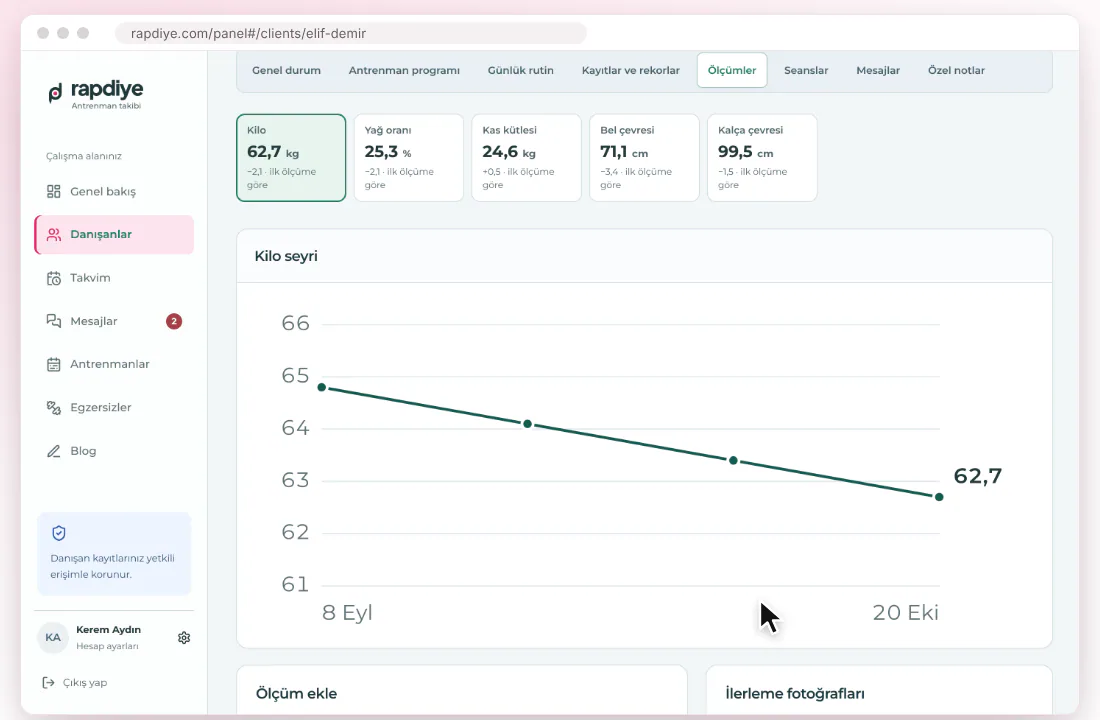Open the client Mesajlar tab
The height and width of the screenshot is (720, 1100).
(x=878, y=70)
